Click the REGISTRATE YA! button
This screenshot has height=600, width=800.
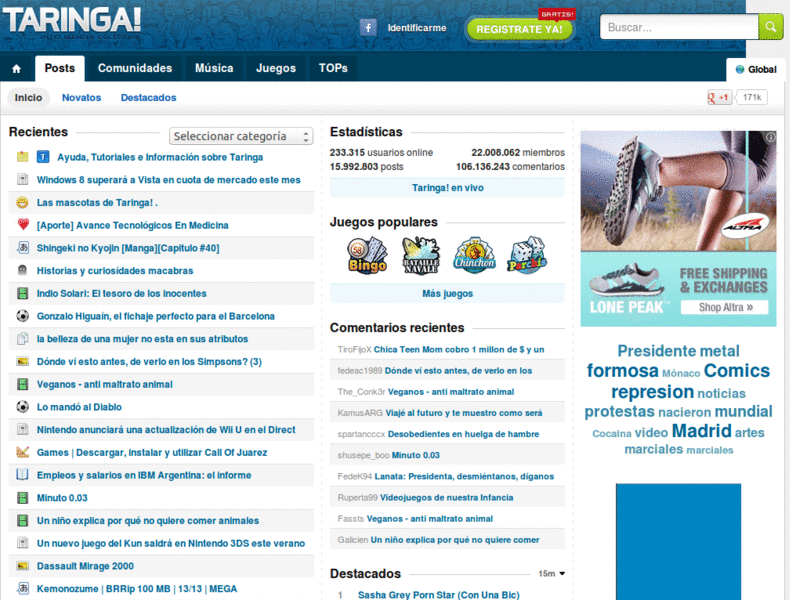(519, 29)
